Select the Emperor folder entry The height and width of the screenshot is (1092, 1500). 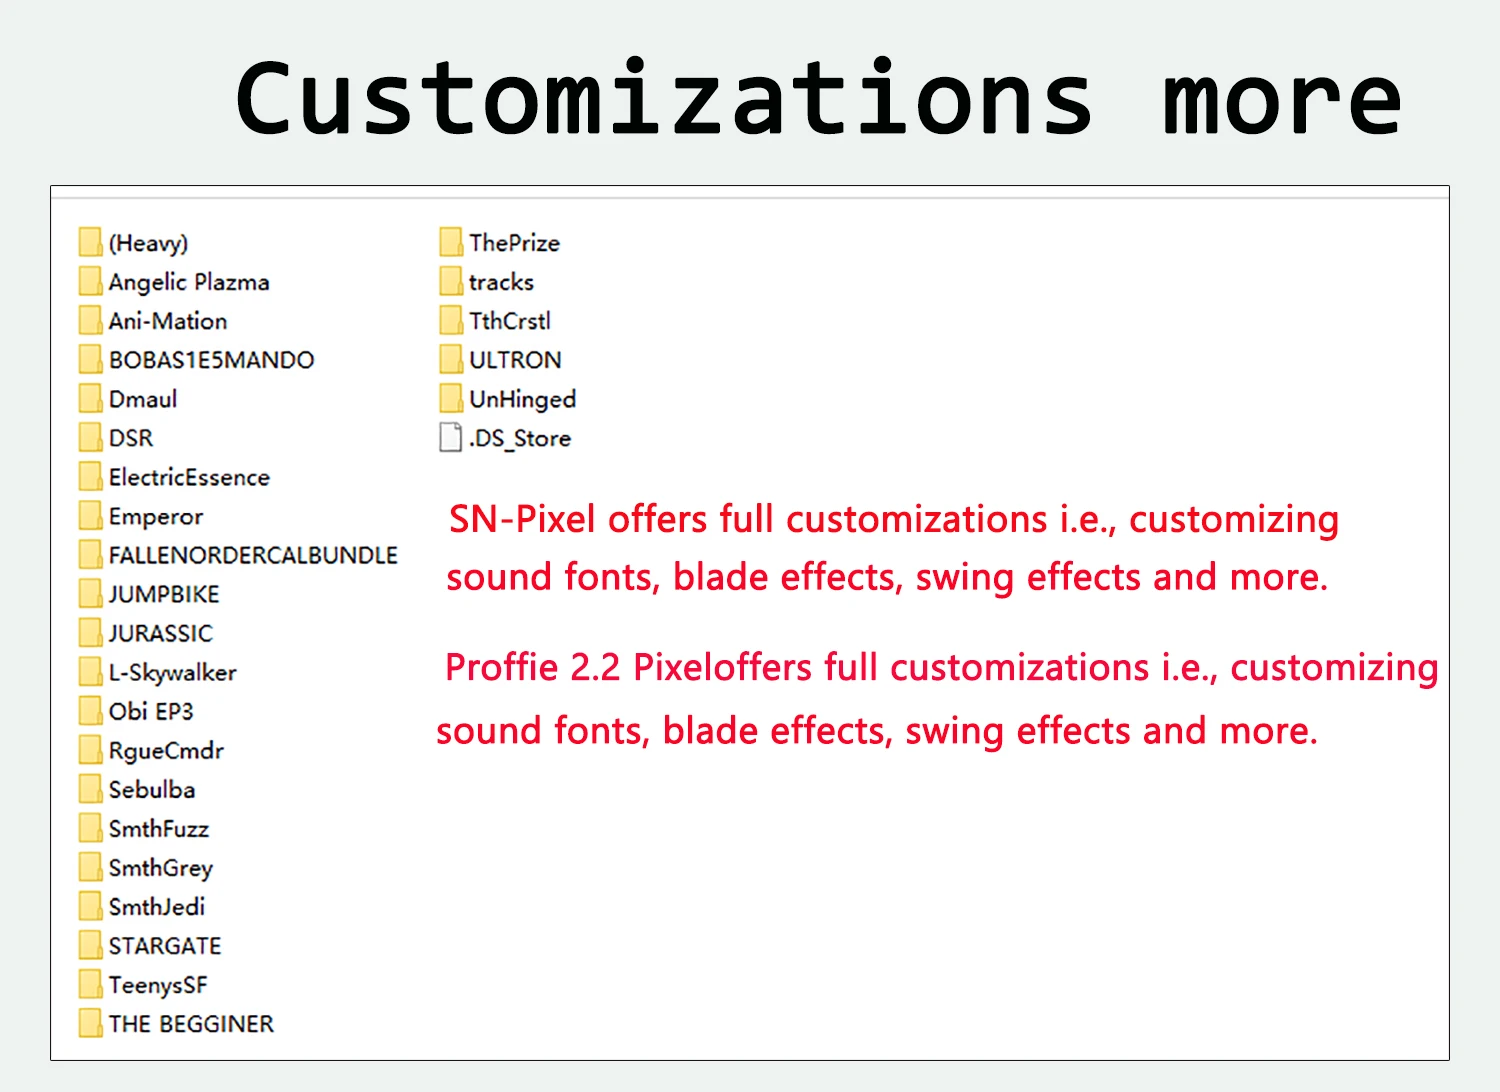141,516
